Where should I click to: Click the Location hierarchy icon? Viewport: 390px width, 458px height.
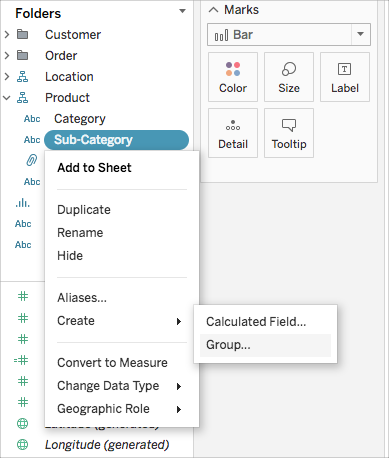coord(22,77)
